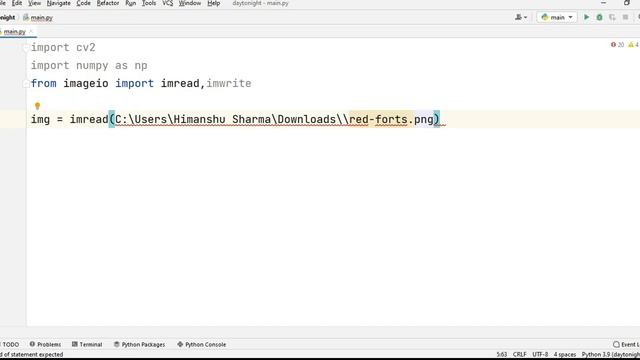Open the user account icon dropdown
The height and width of the screenshot is (360, 640).
521,17
